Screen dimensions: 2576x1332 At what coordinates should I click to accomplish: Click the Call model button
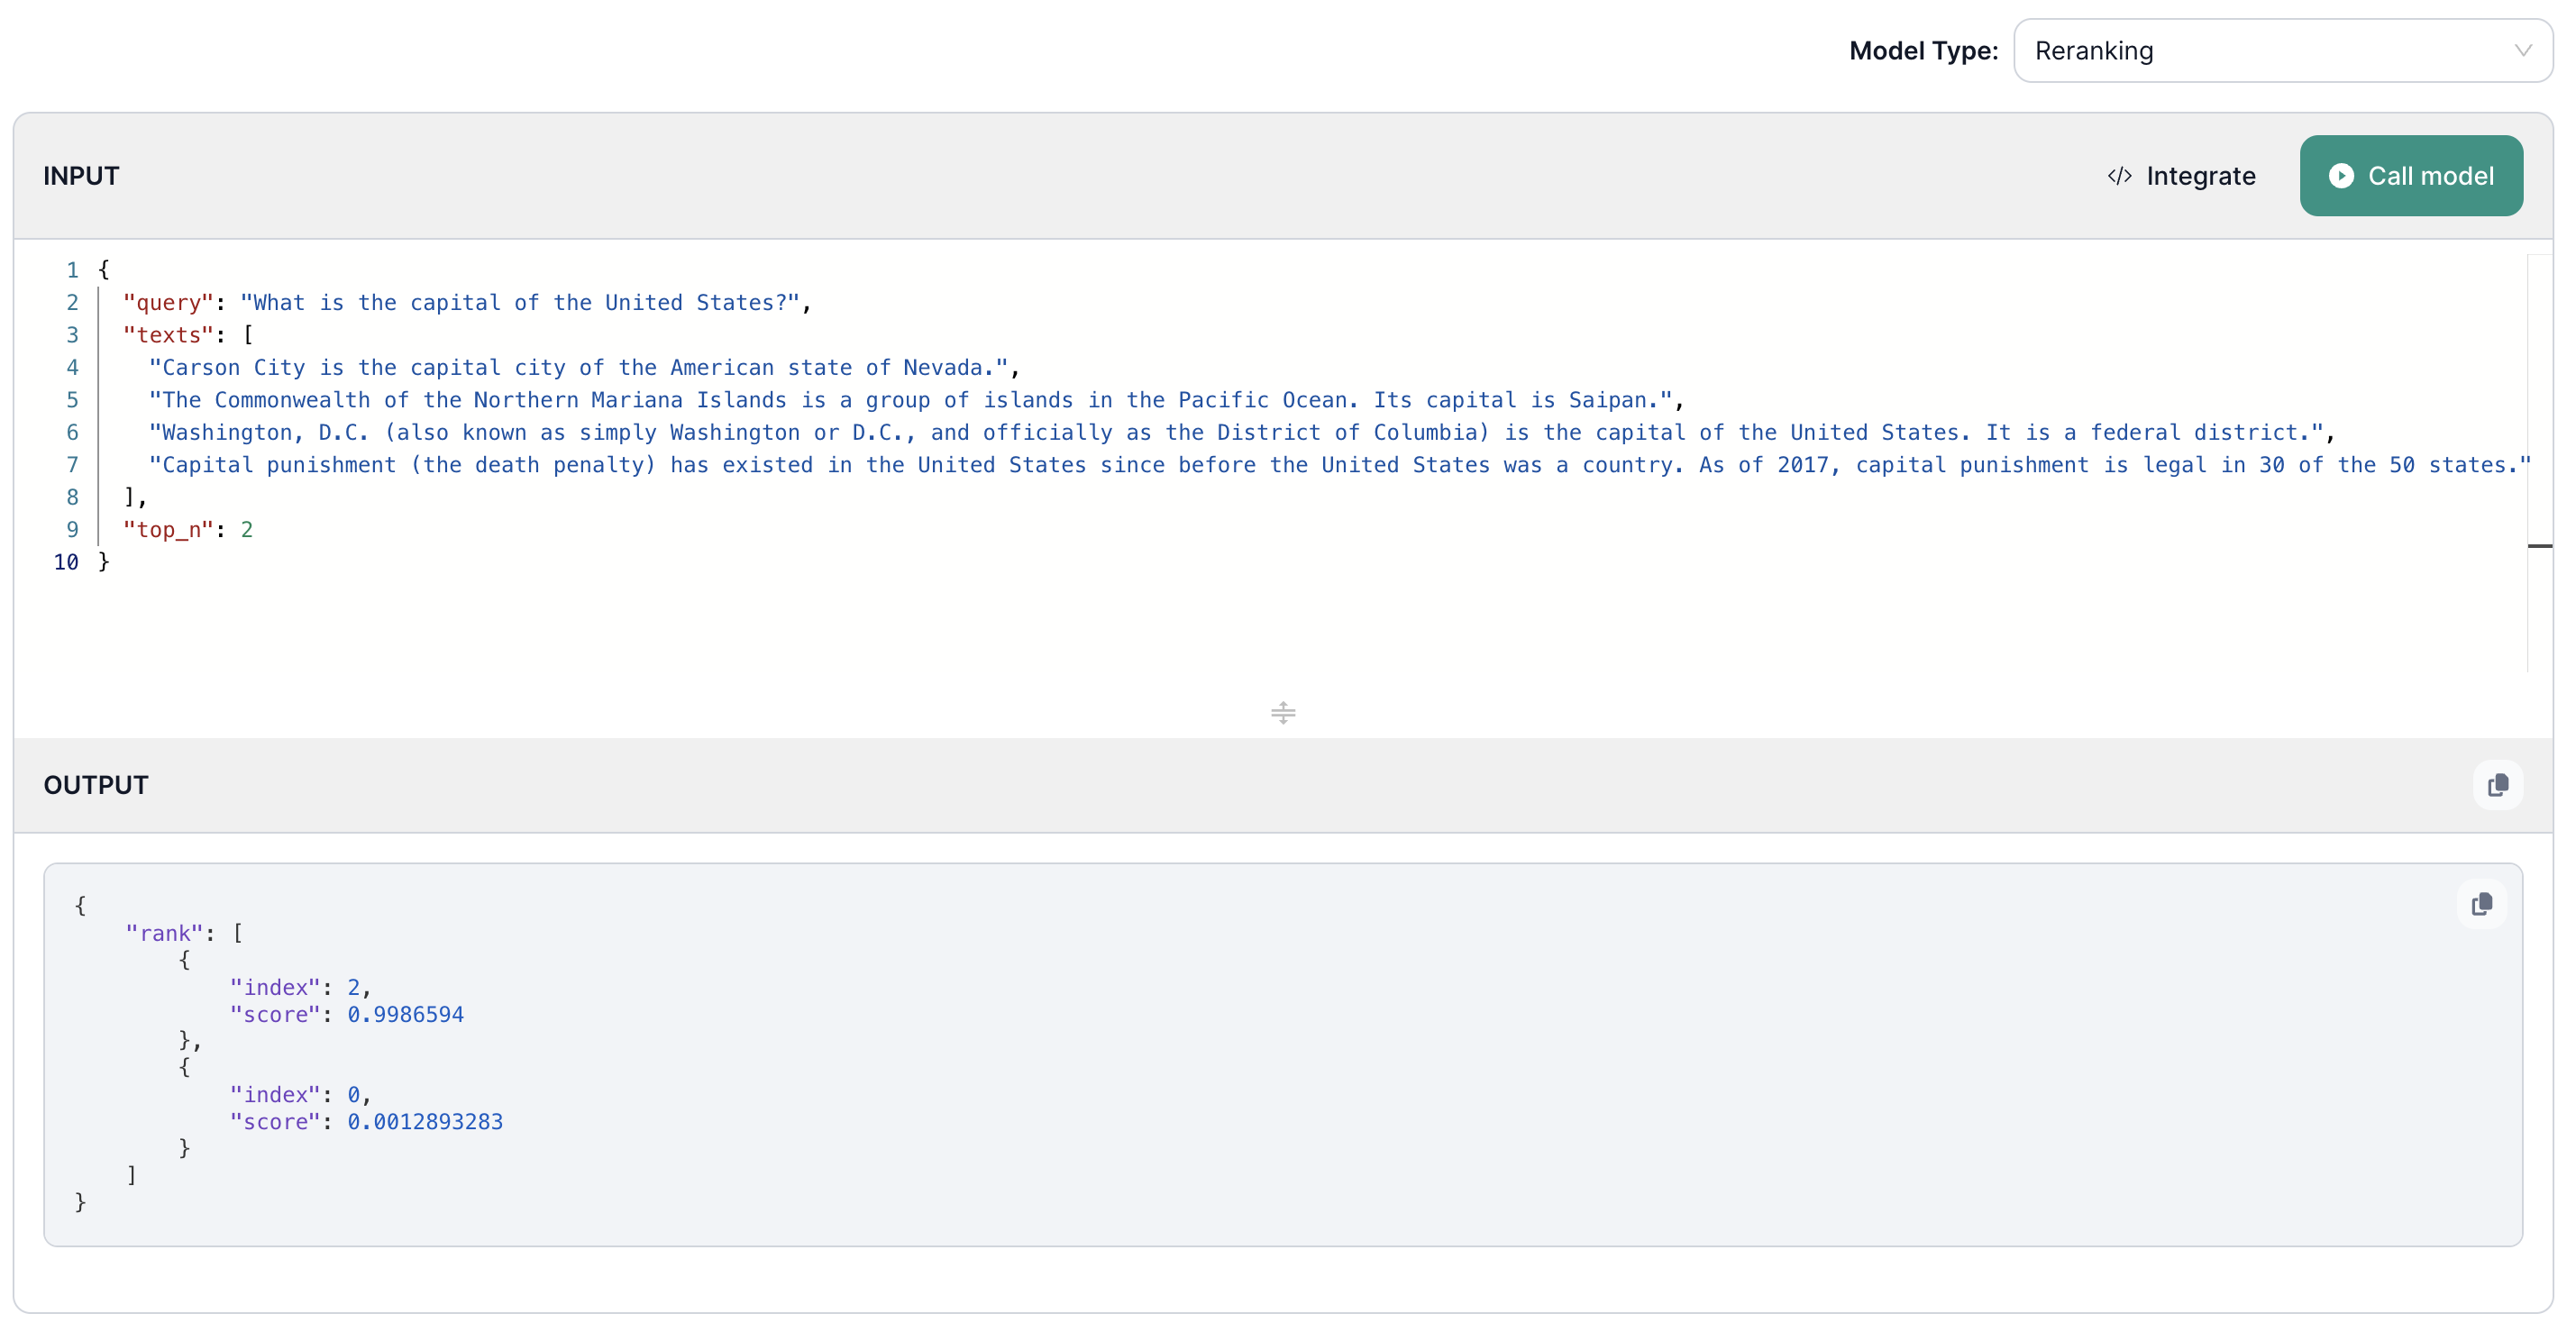tap(2411, 175)
